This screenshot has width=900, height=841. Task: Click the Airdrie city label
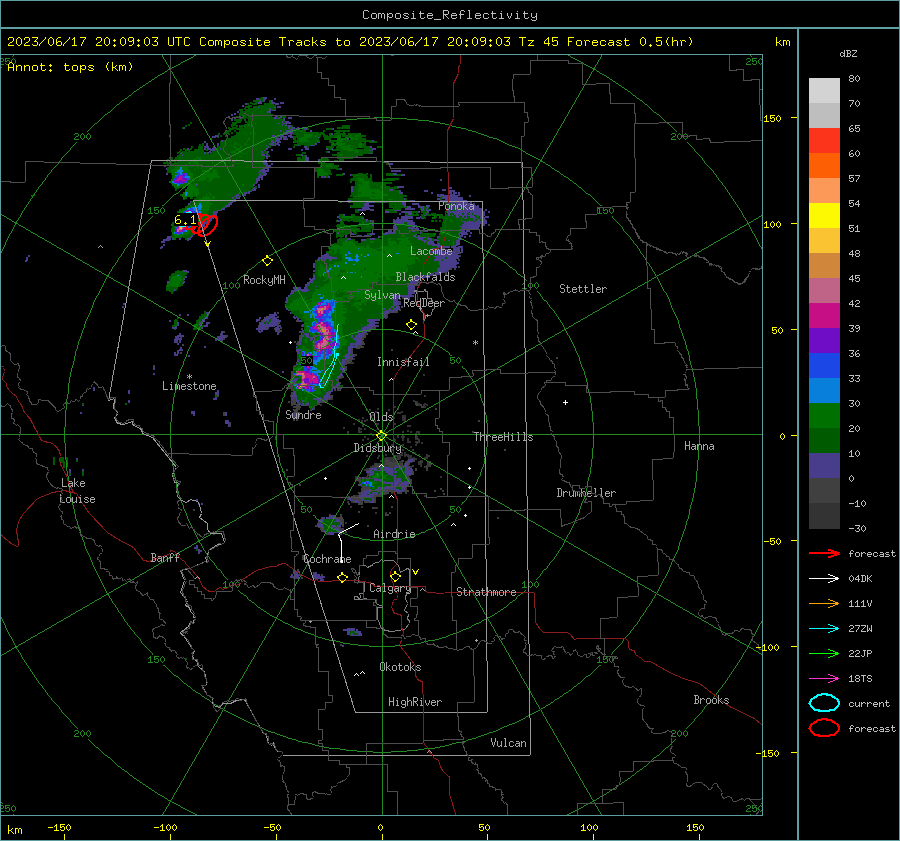(x=394, y=534)
